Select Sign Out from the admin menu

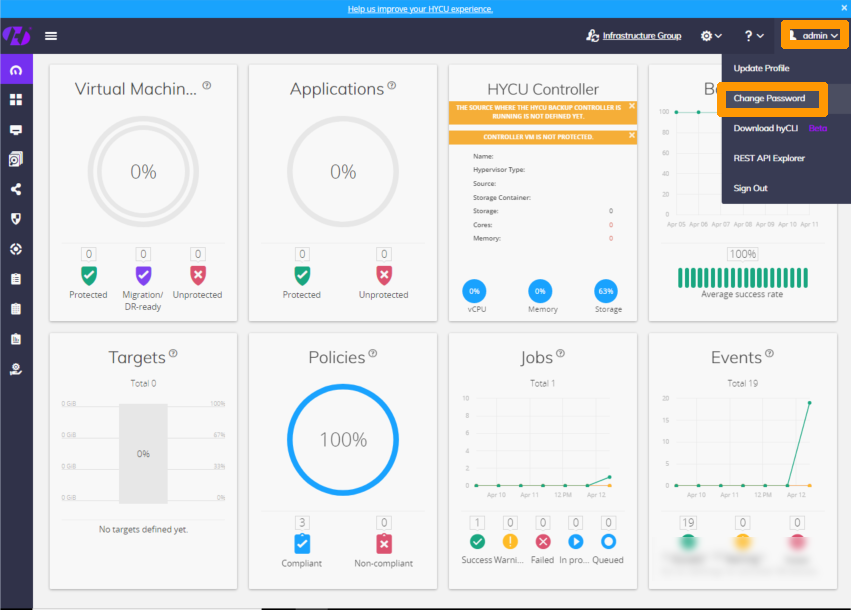[753, 187]
